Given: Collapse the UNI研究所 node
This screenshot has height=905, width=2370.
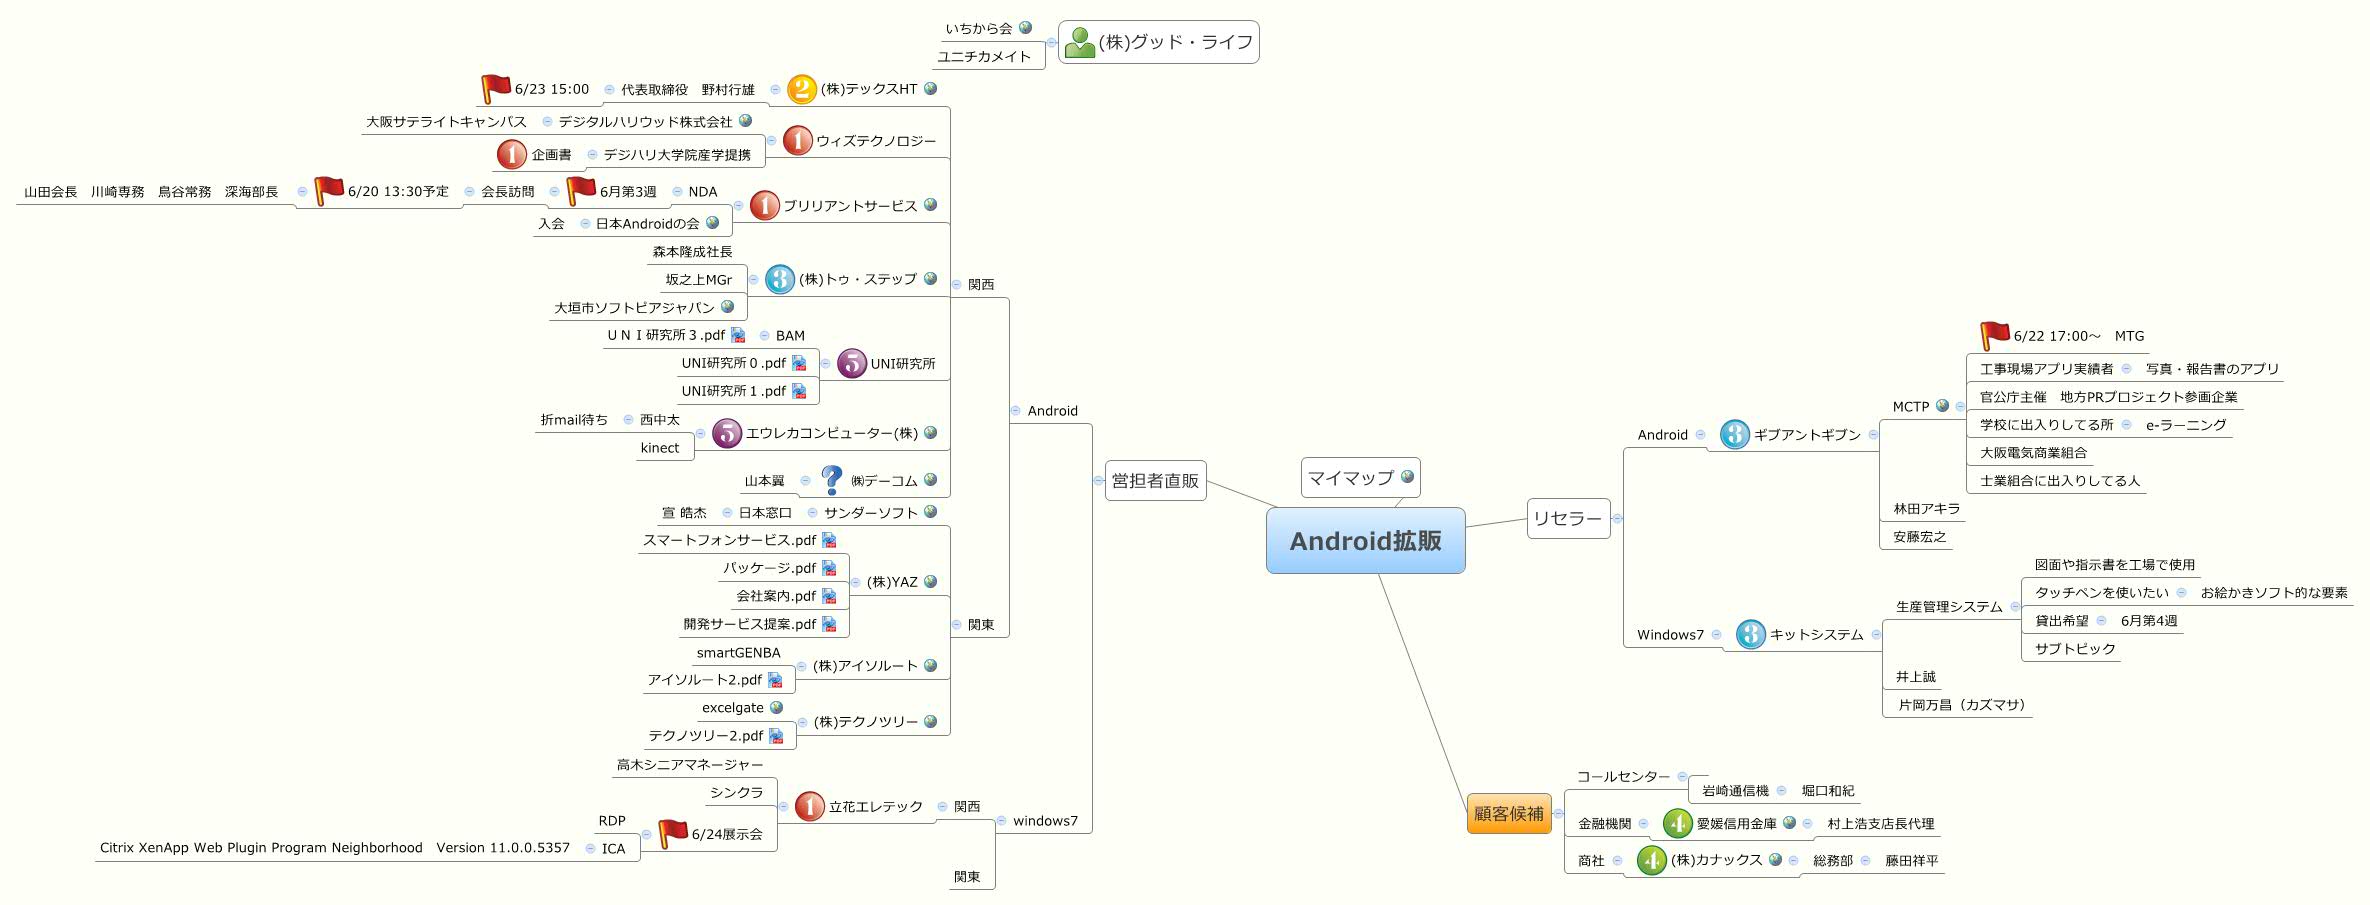Looking at the screenshot, I should pyautogui.click(x=826, y=364).
